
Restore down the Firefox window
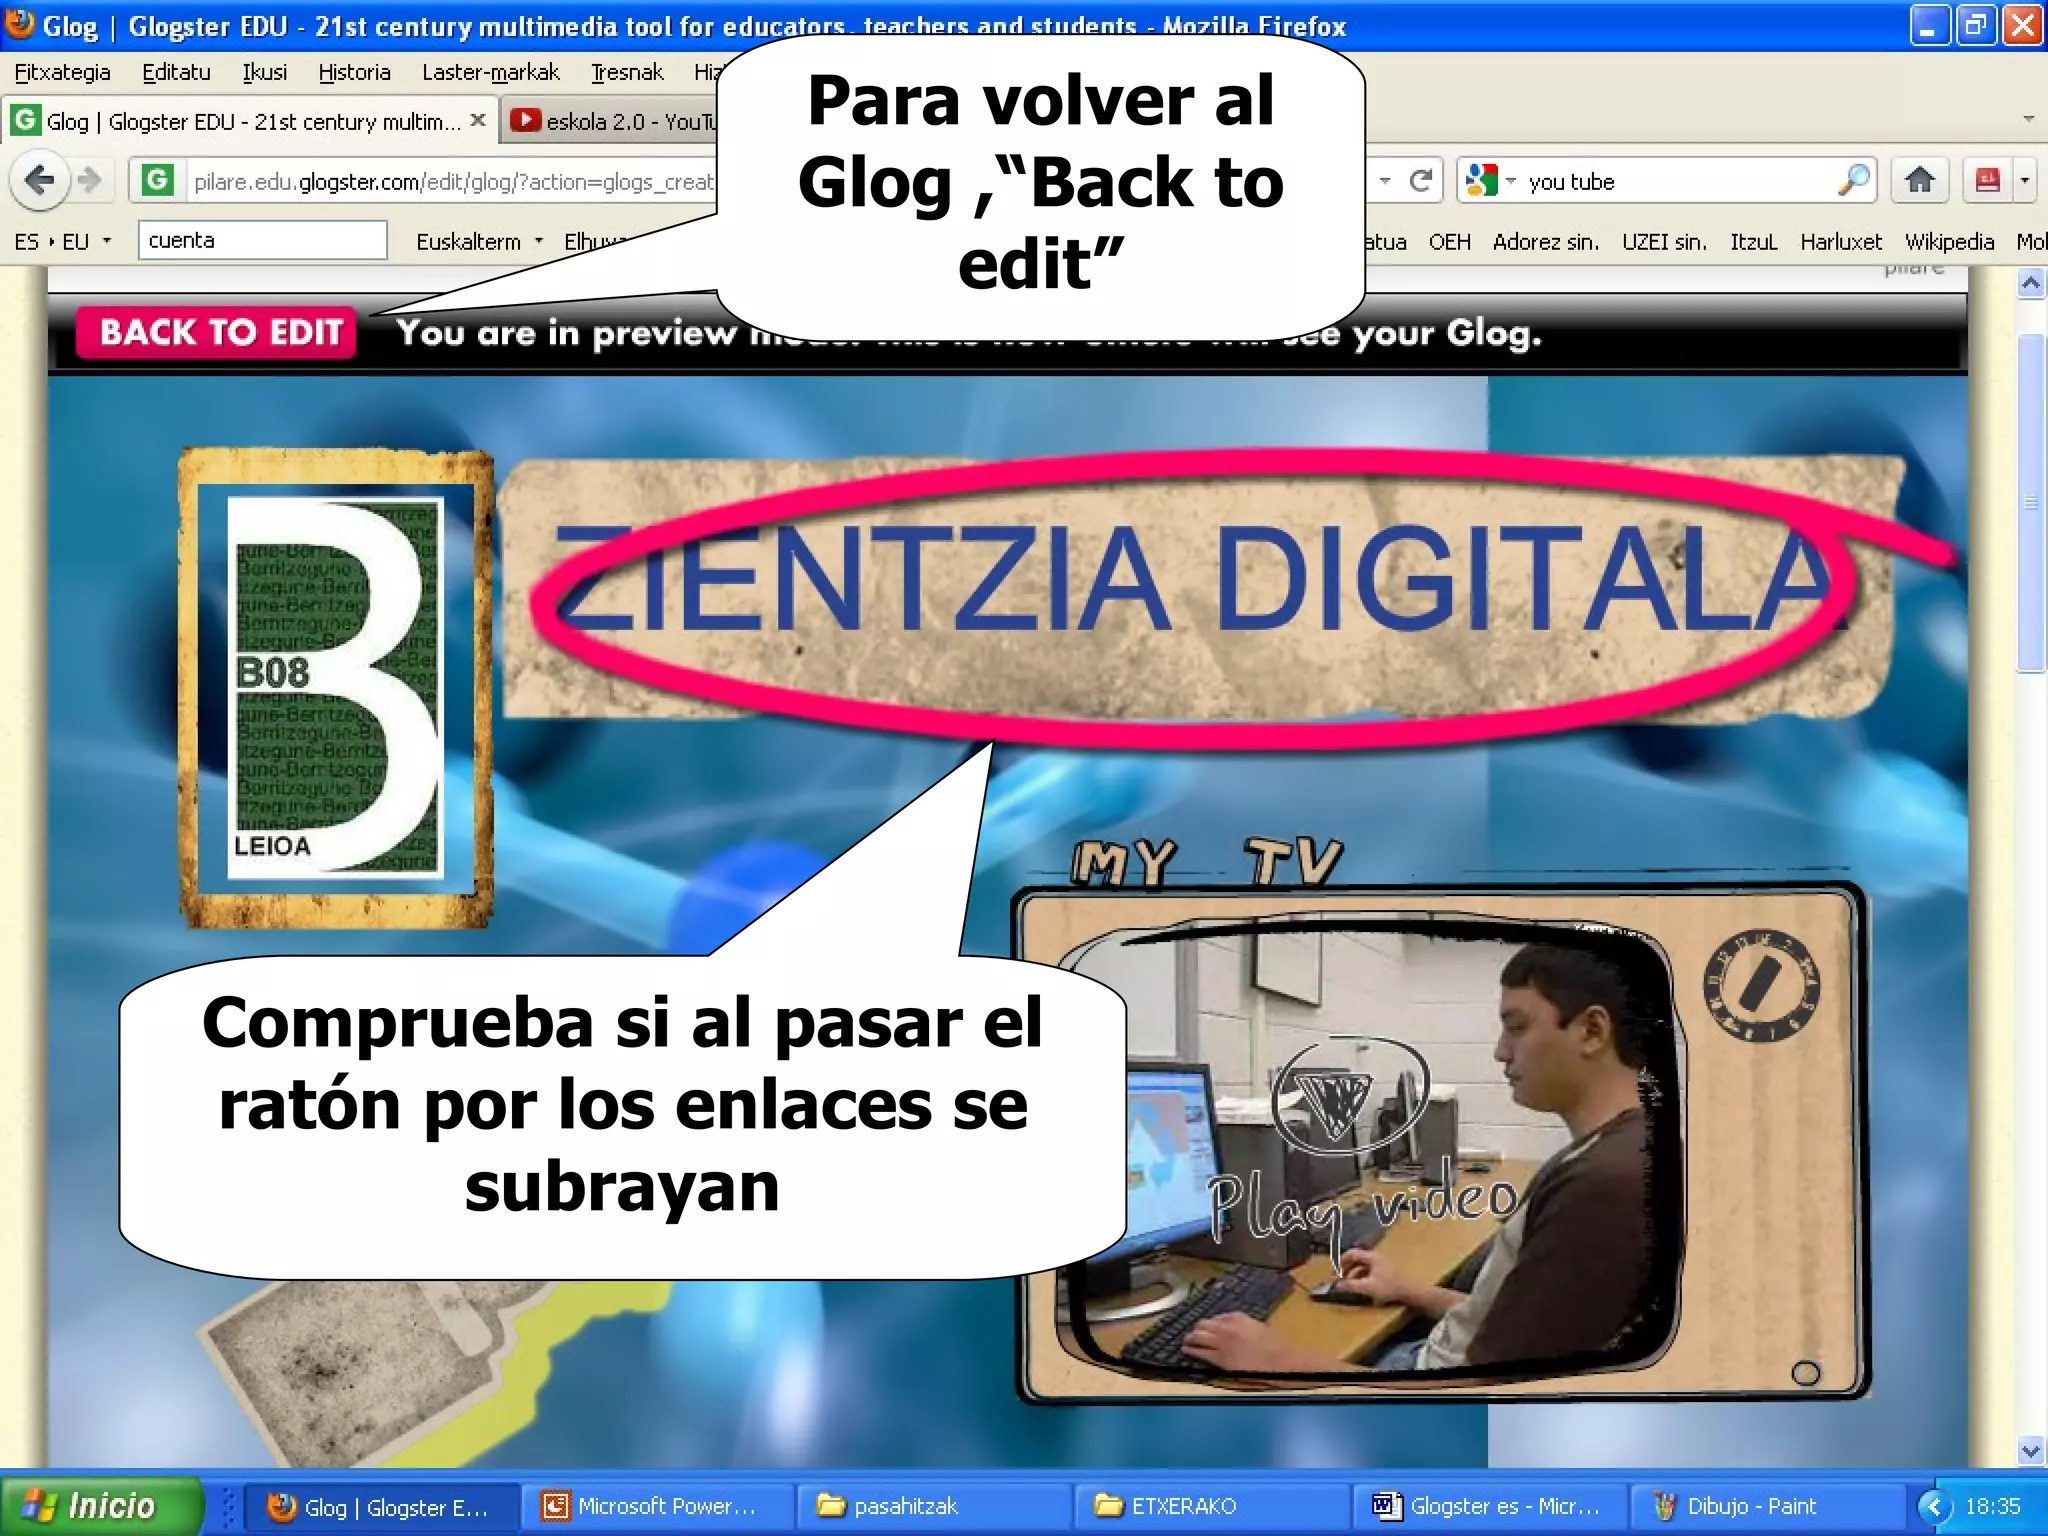coord(1975,25)
